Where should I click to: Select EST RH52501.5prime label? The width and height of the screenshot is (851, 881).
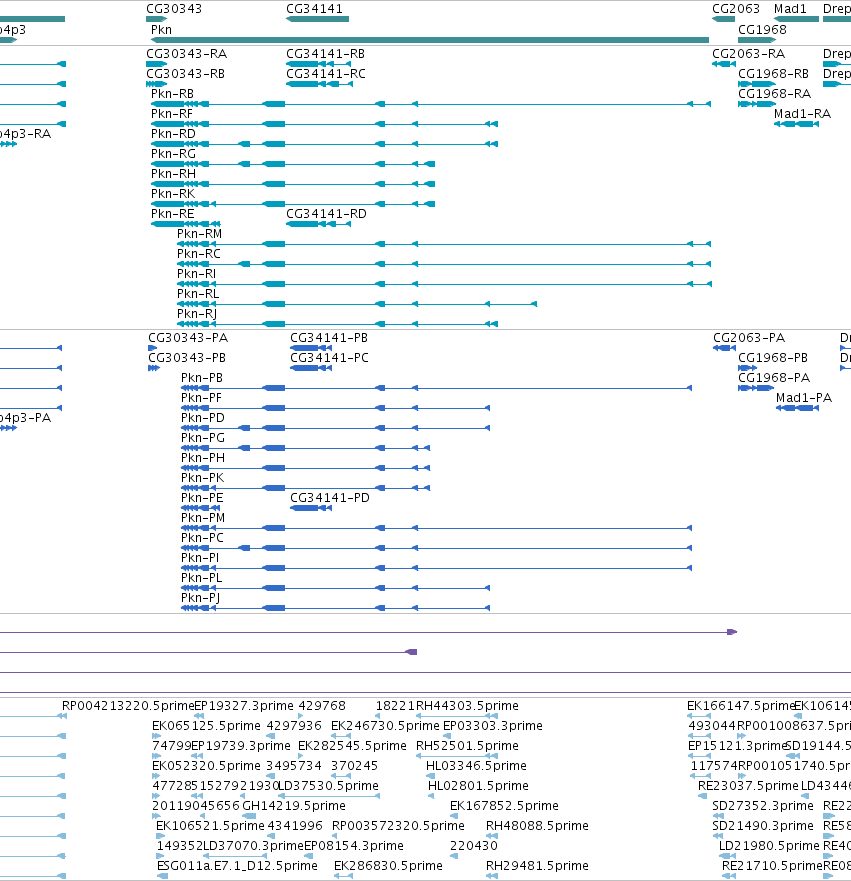(467, 746)
